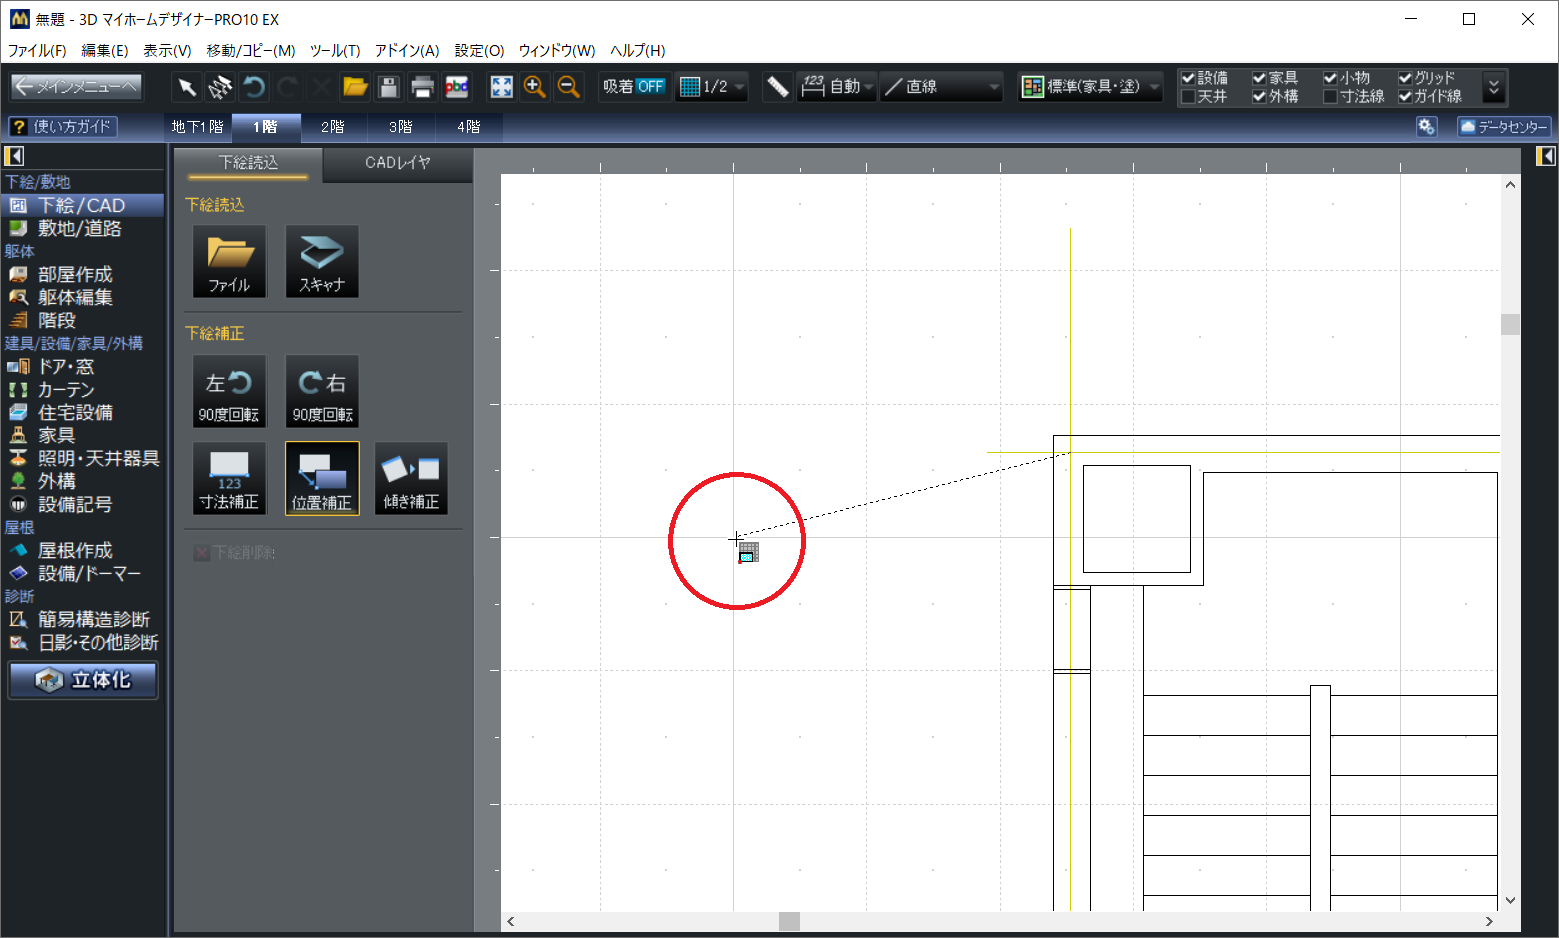Toggle the 吸着 OFF snap switch
Screen dimensions: 1559x938
[x=634, y=87]
